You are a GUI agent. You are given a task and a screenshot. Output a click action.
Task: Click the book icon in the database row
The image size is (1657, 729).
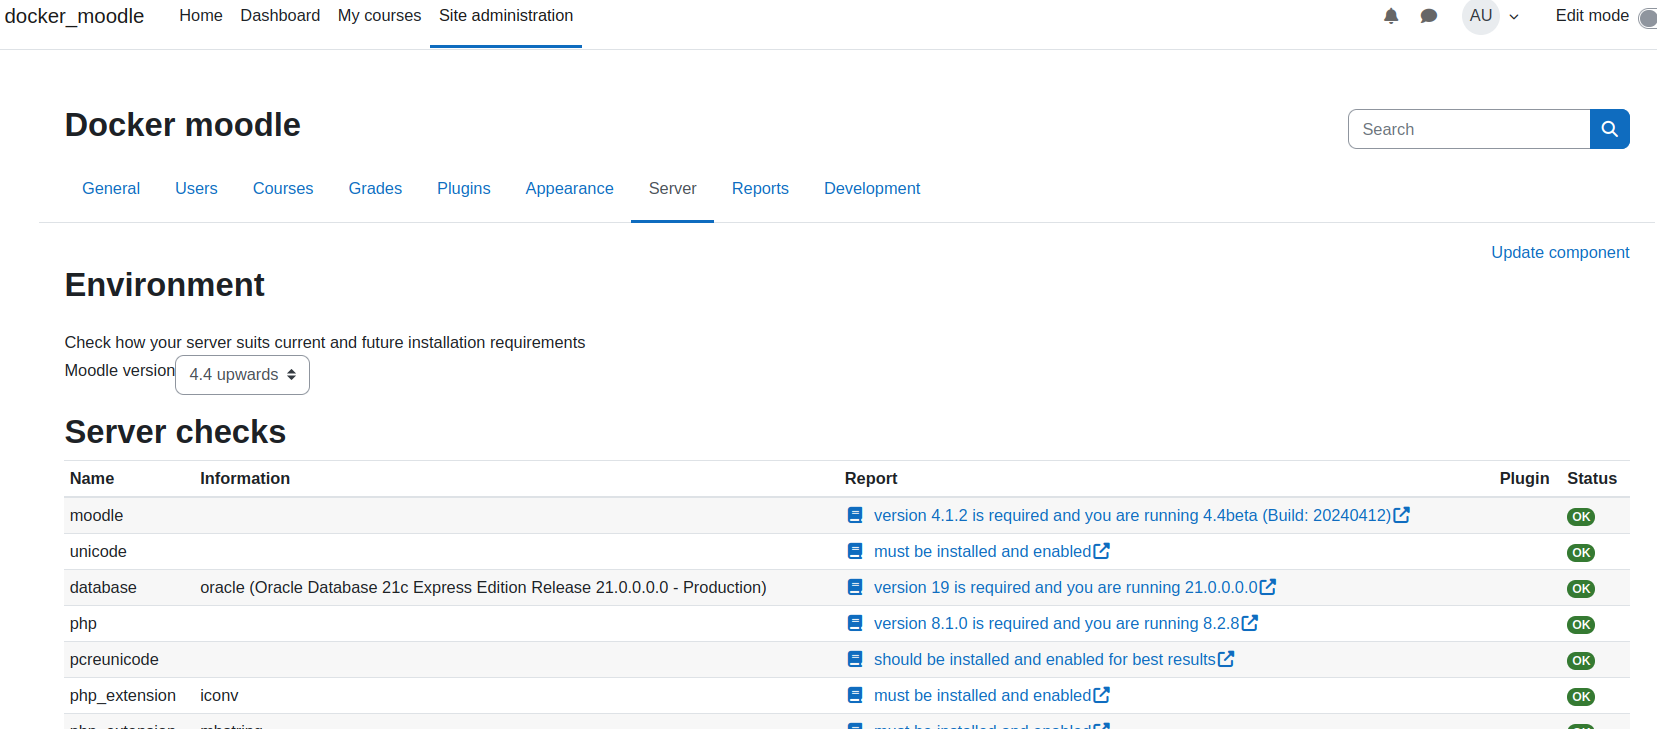855,587
